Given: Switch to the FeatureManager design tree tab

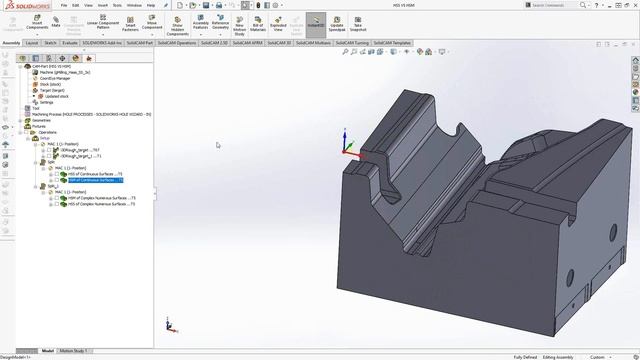Looking at the screenshot, I should pyautogui.click(x=22, y=58).
